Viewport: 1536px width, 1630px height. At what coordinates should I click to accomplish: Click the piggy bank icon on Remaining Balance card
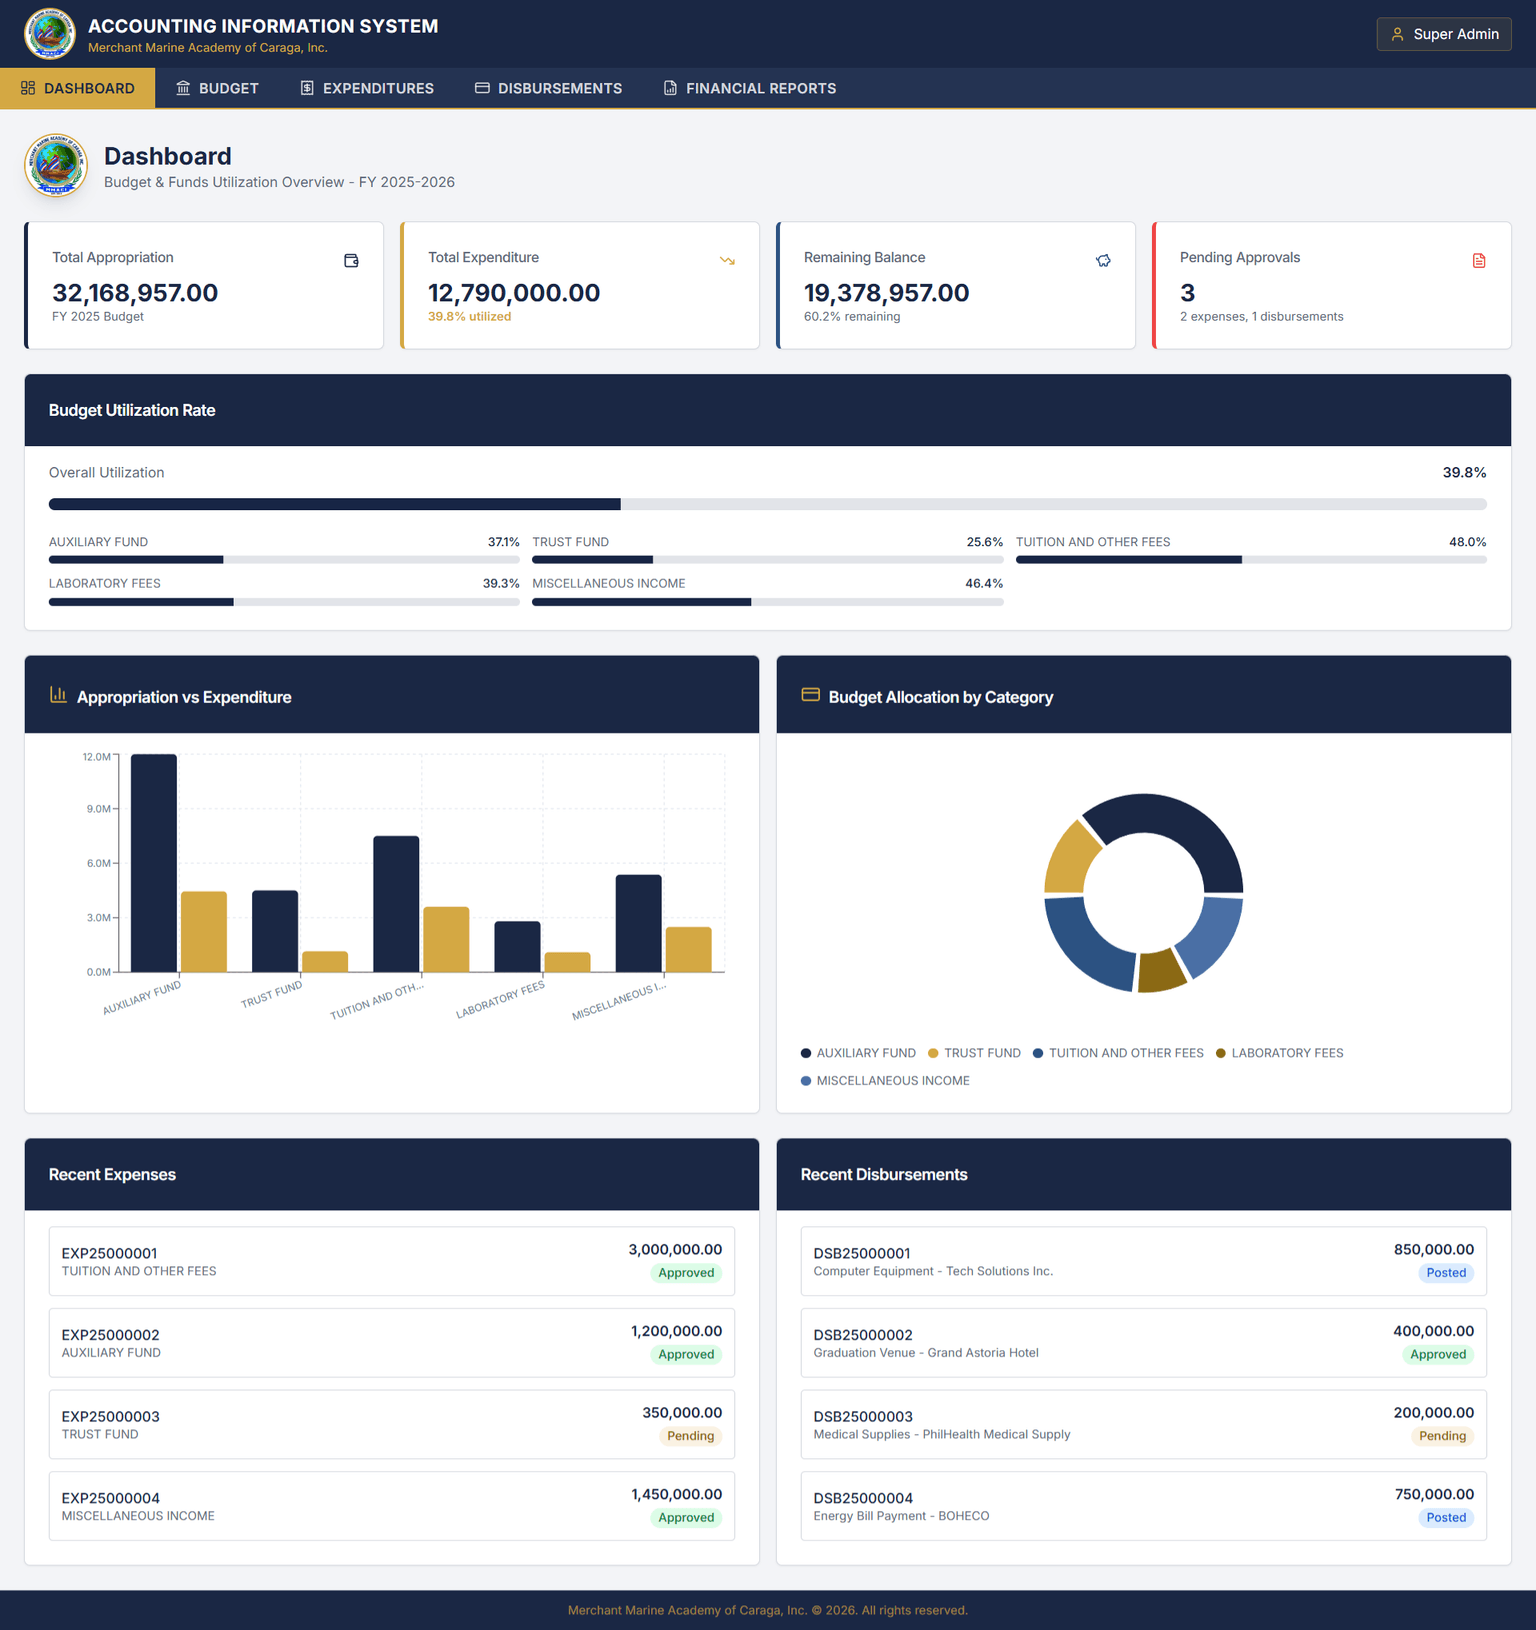tap(1103, 261)
